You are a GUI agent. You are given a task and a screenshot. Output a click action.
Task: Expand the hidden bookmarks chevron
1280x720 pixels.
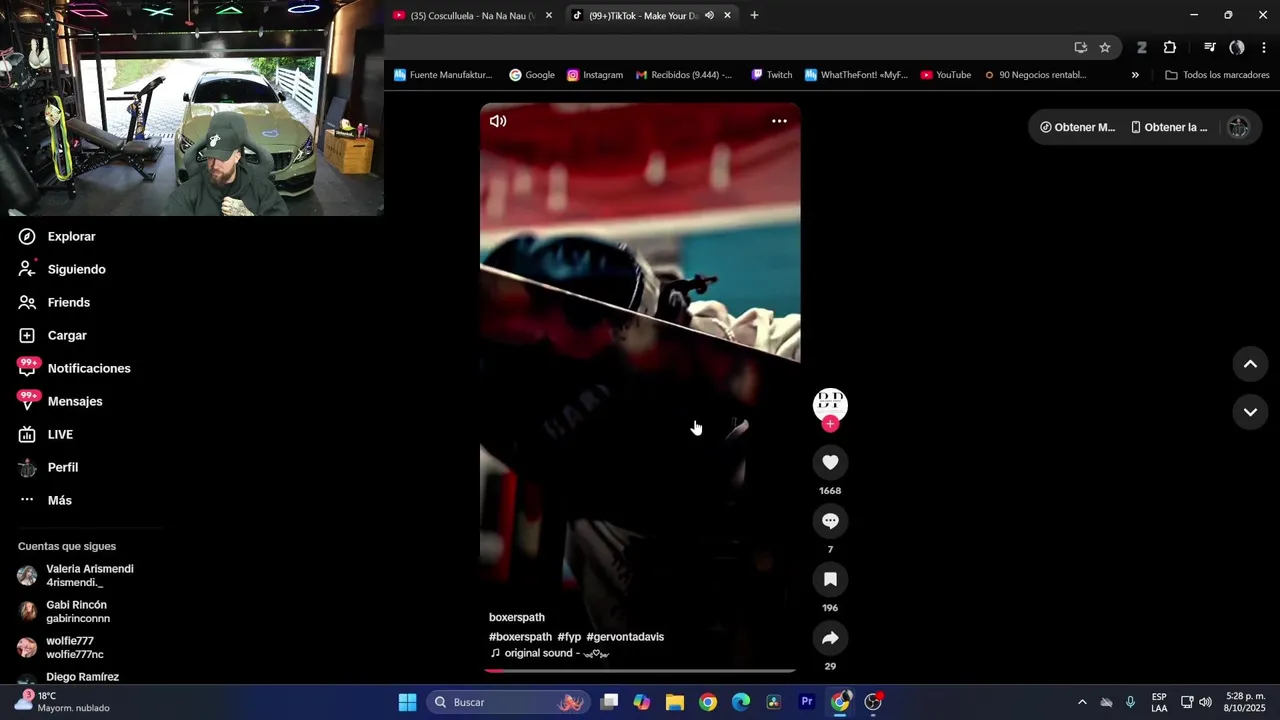coord(1135,75)
